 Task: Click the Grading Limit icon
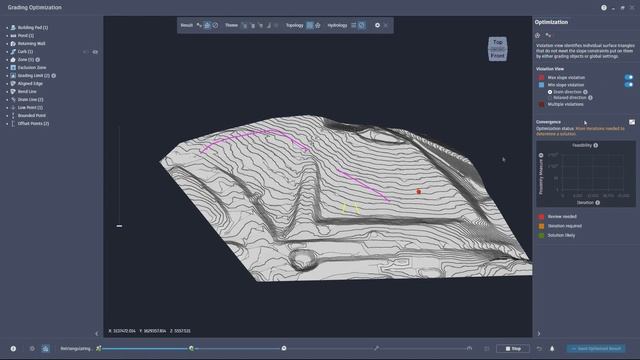pos(13,76)
